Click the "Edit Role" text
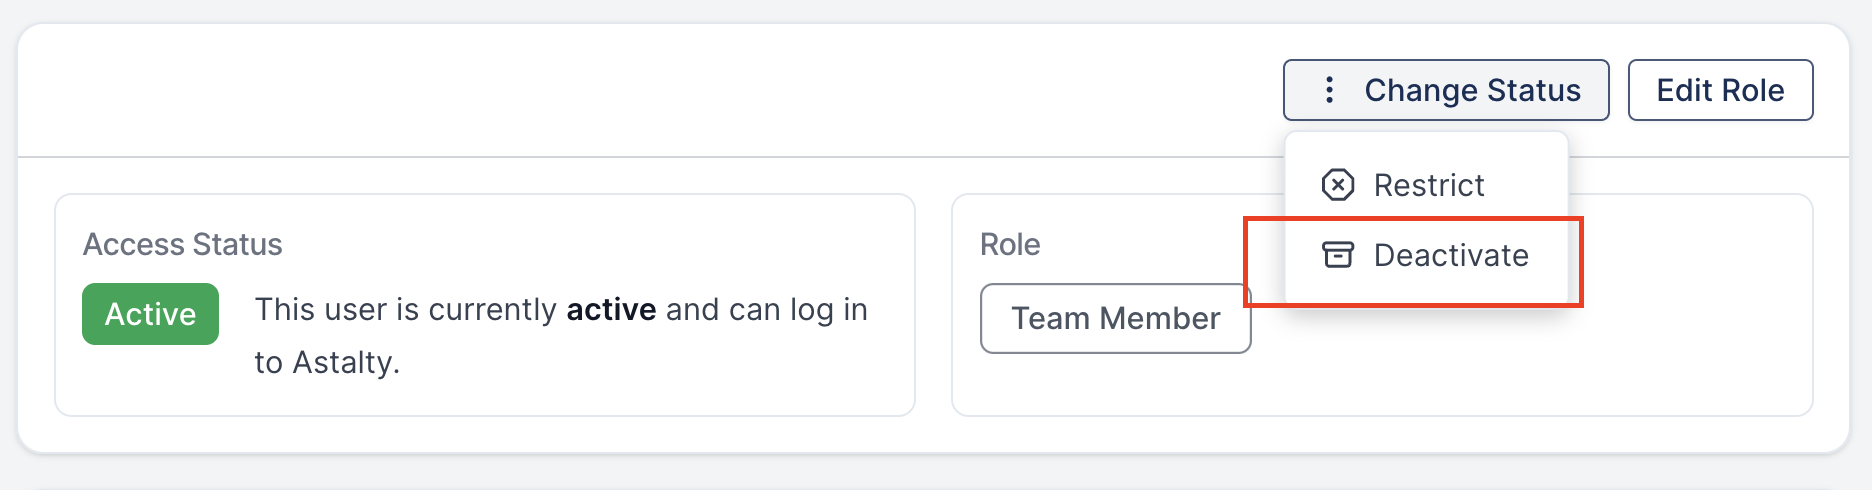1872x490 pixels. [x=1720, y=90]
